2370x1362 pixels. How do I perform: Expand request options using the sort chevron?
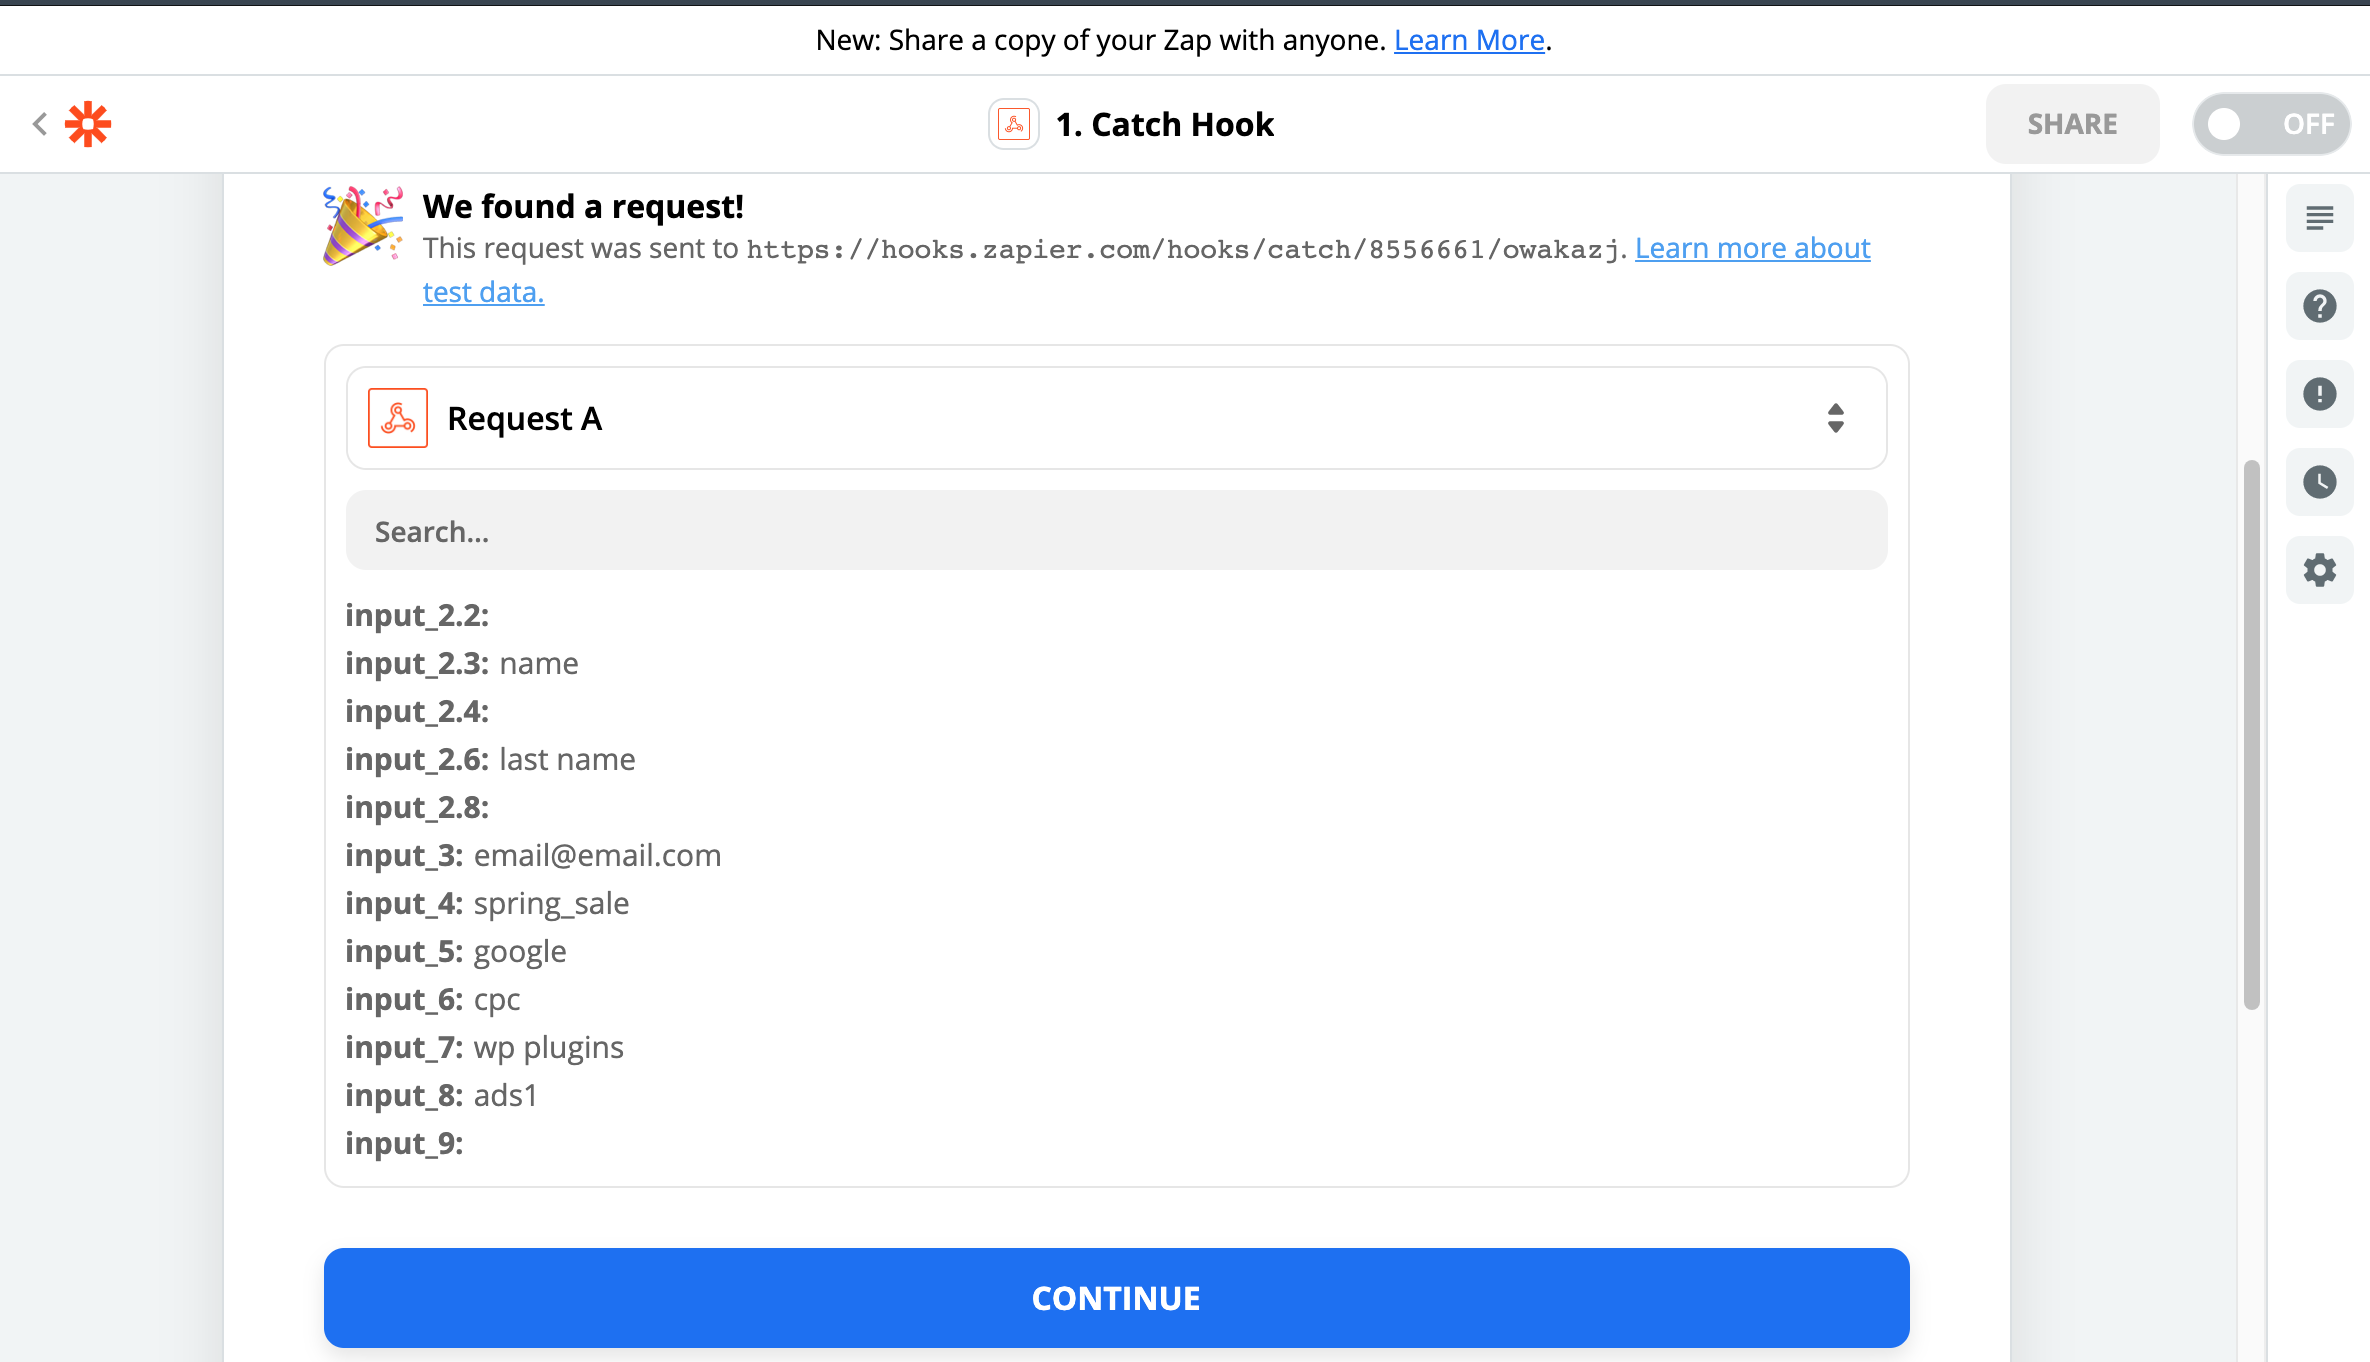point(1836,417)
